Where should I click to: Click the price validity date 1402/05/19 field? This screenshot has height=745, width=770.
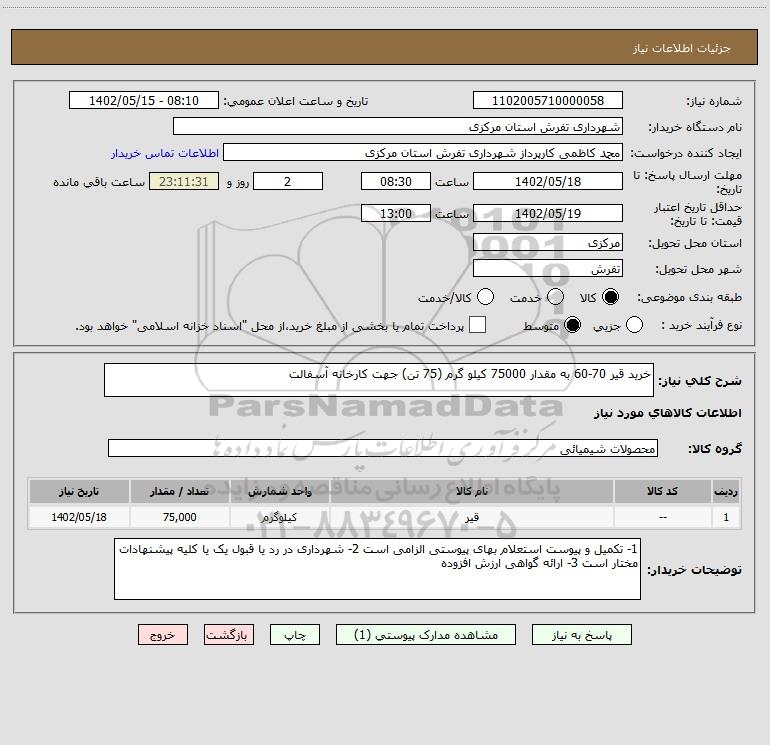(x=548, y=214)
